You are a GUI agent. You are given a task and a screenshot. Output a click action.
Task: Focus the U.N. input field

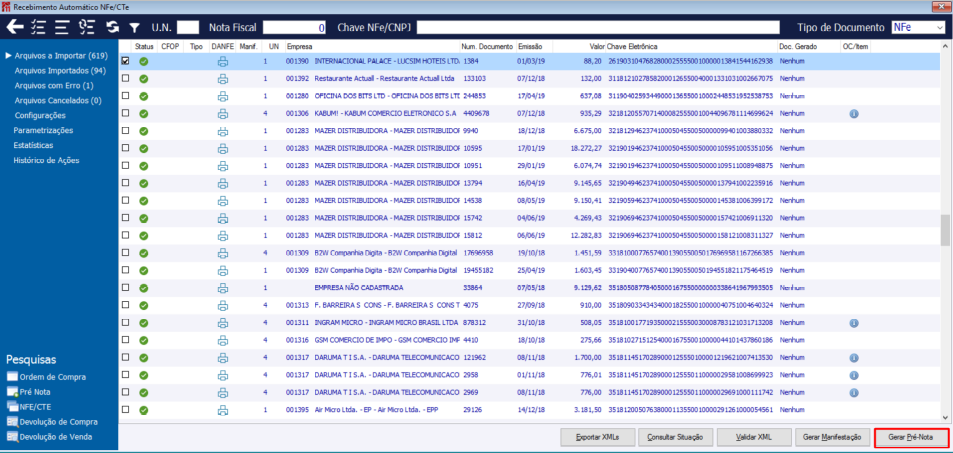click(188, 27)
